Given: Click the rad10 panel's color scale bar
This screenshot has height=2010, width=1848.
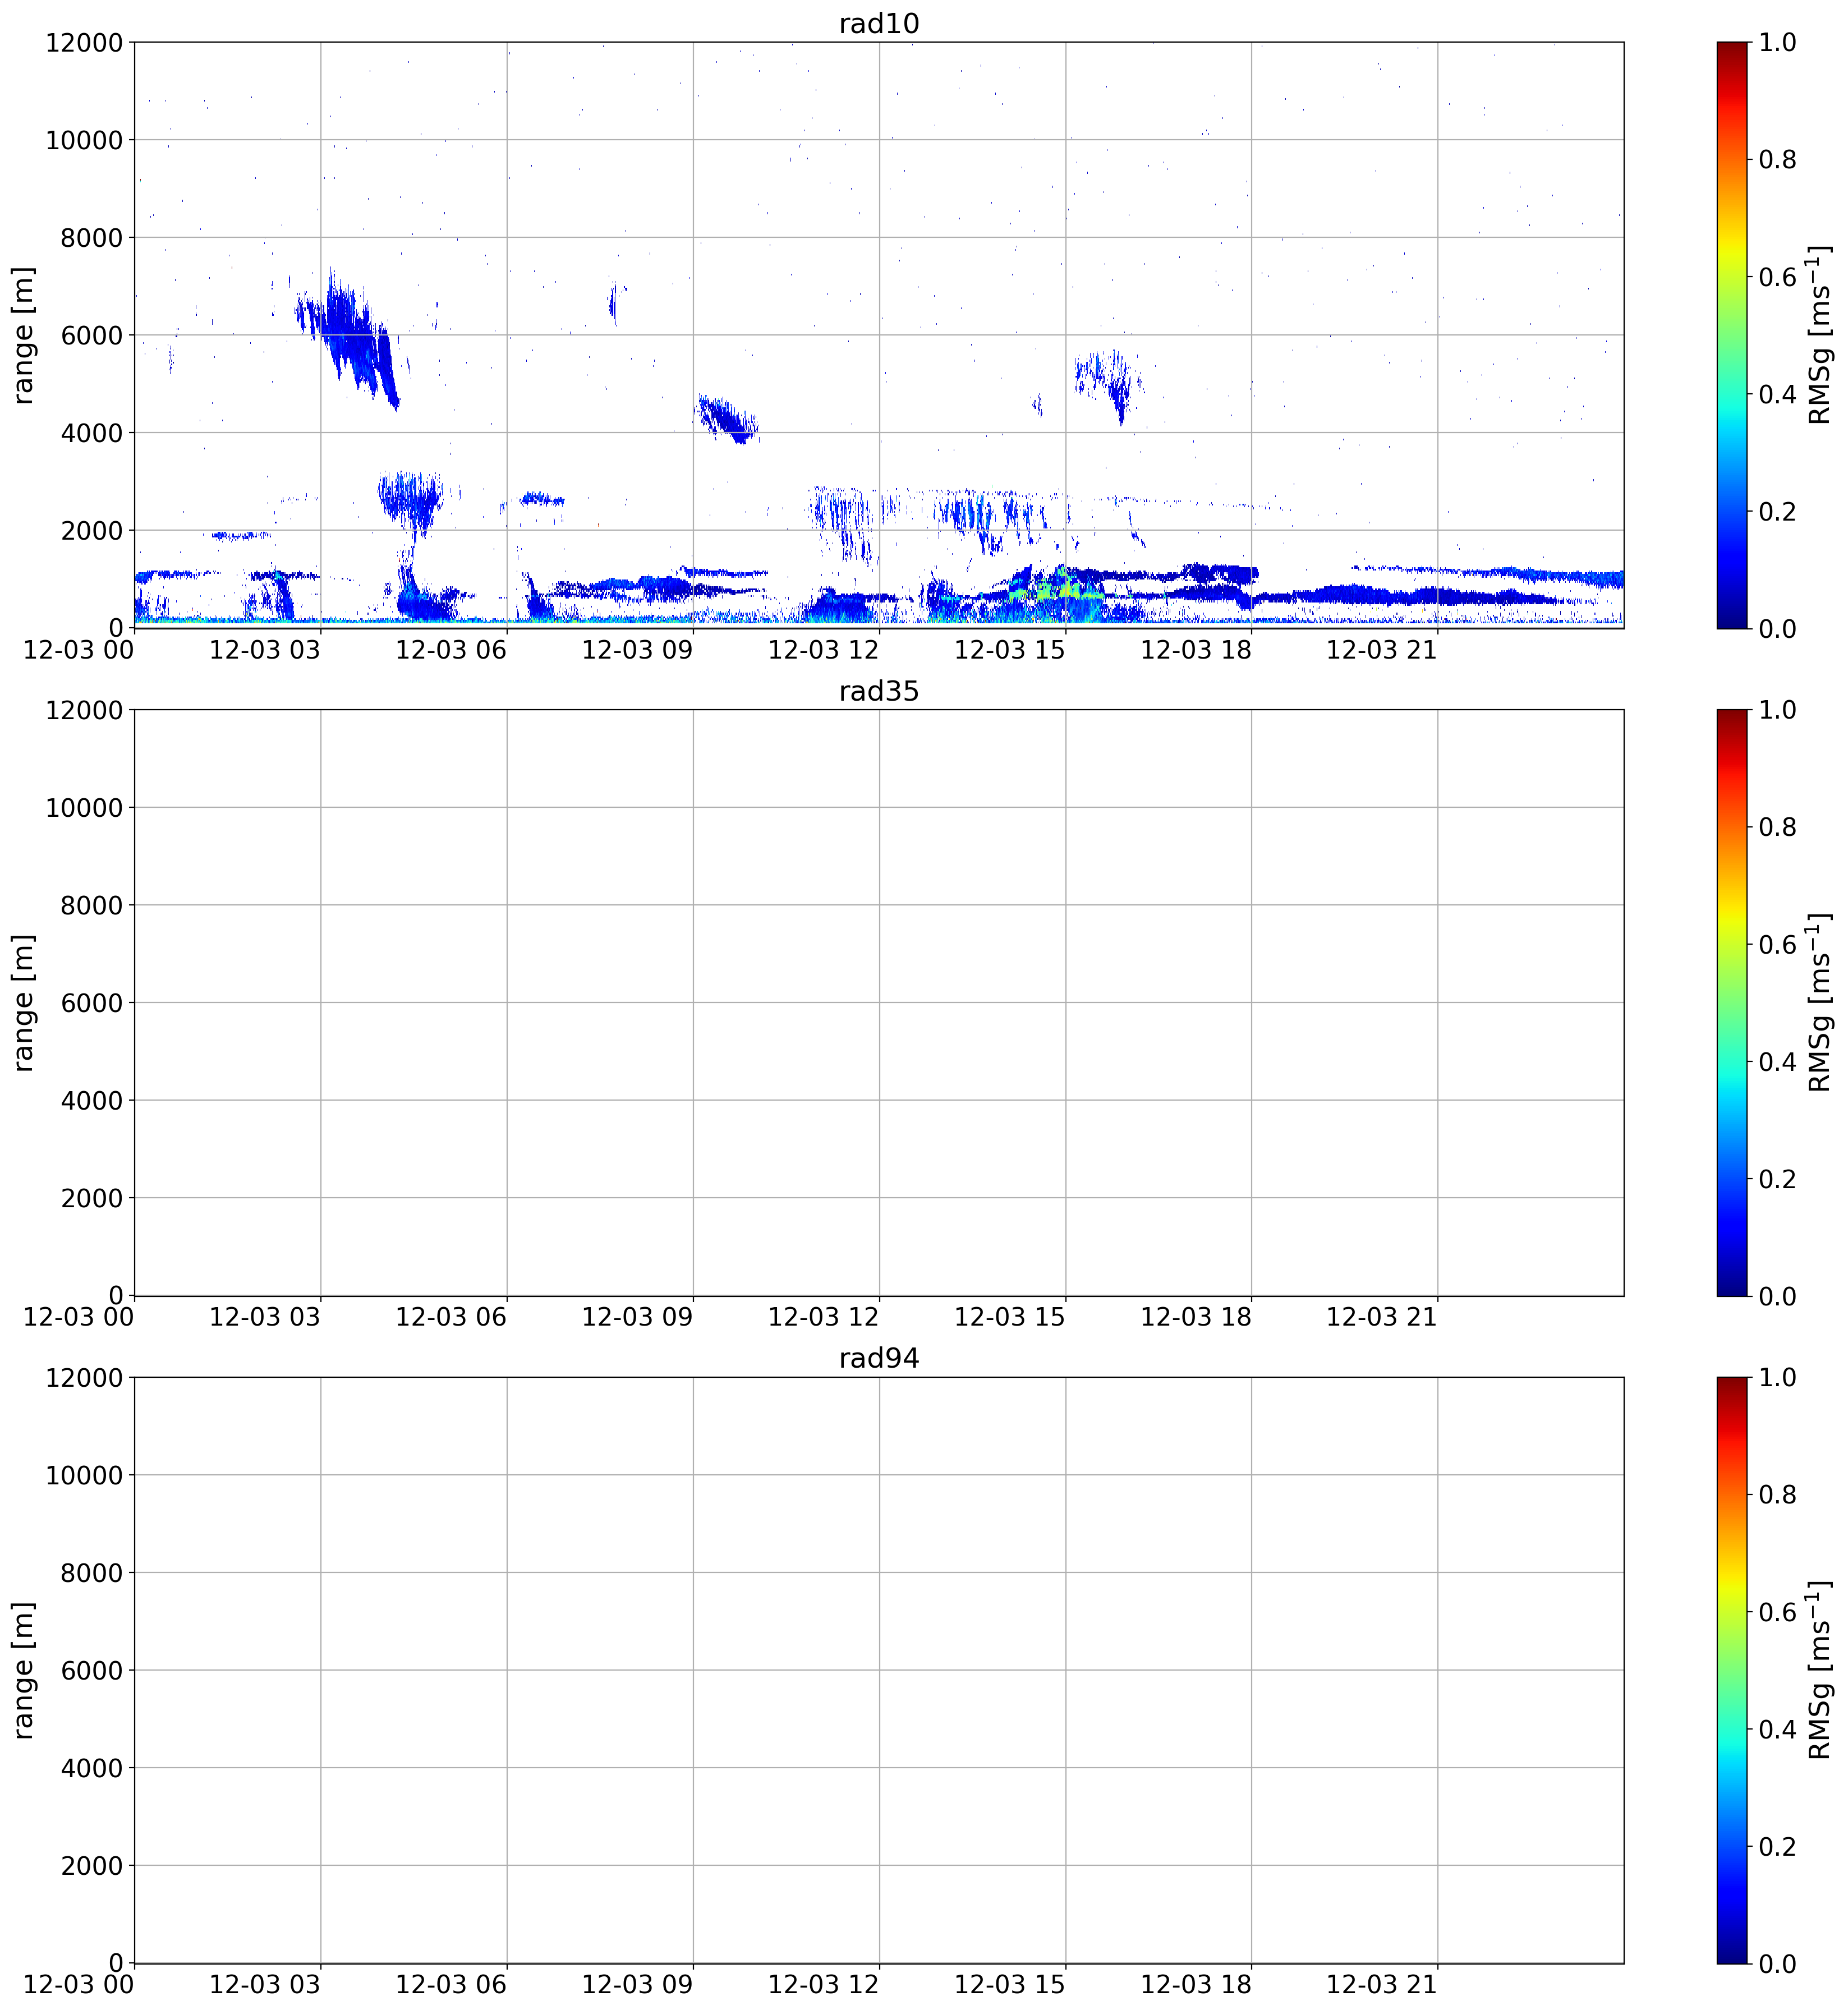Looking at the screenshot, I should point(1732,335).
